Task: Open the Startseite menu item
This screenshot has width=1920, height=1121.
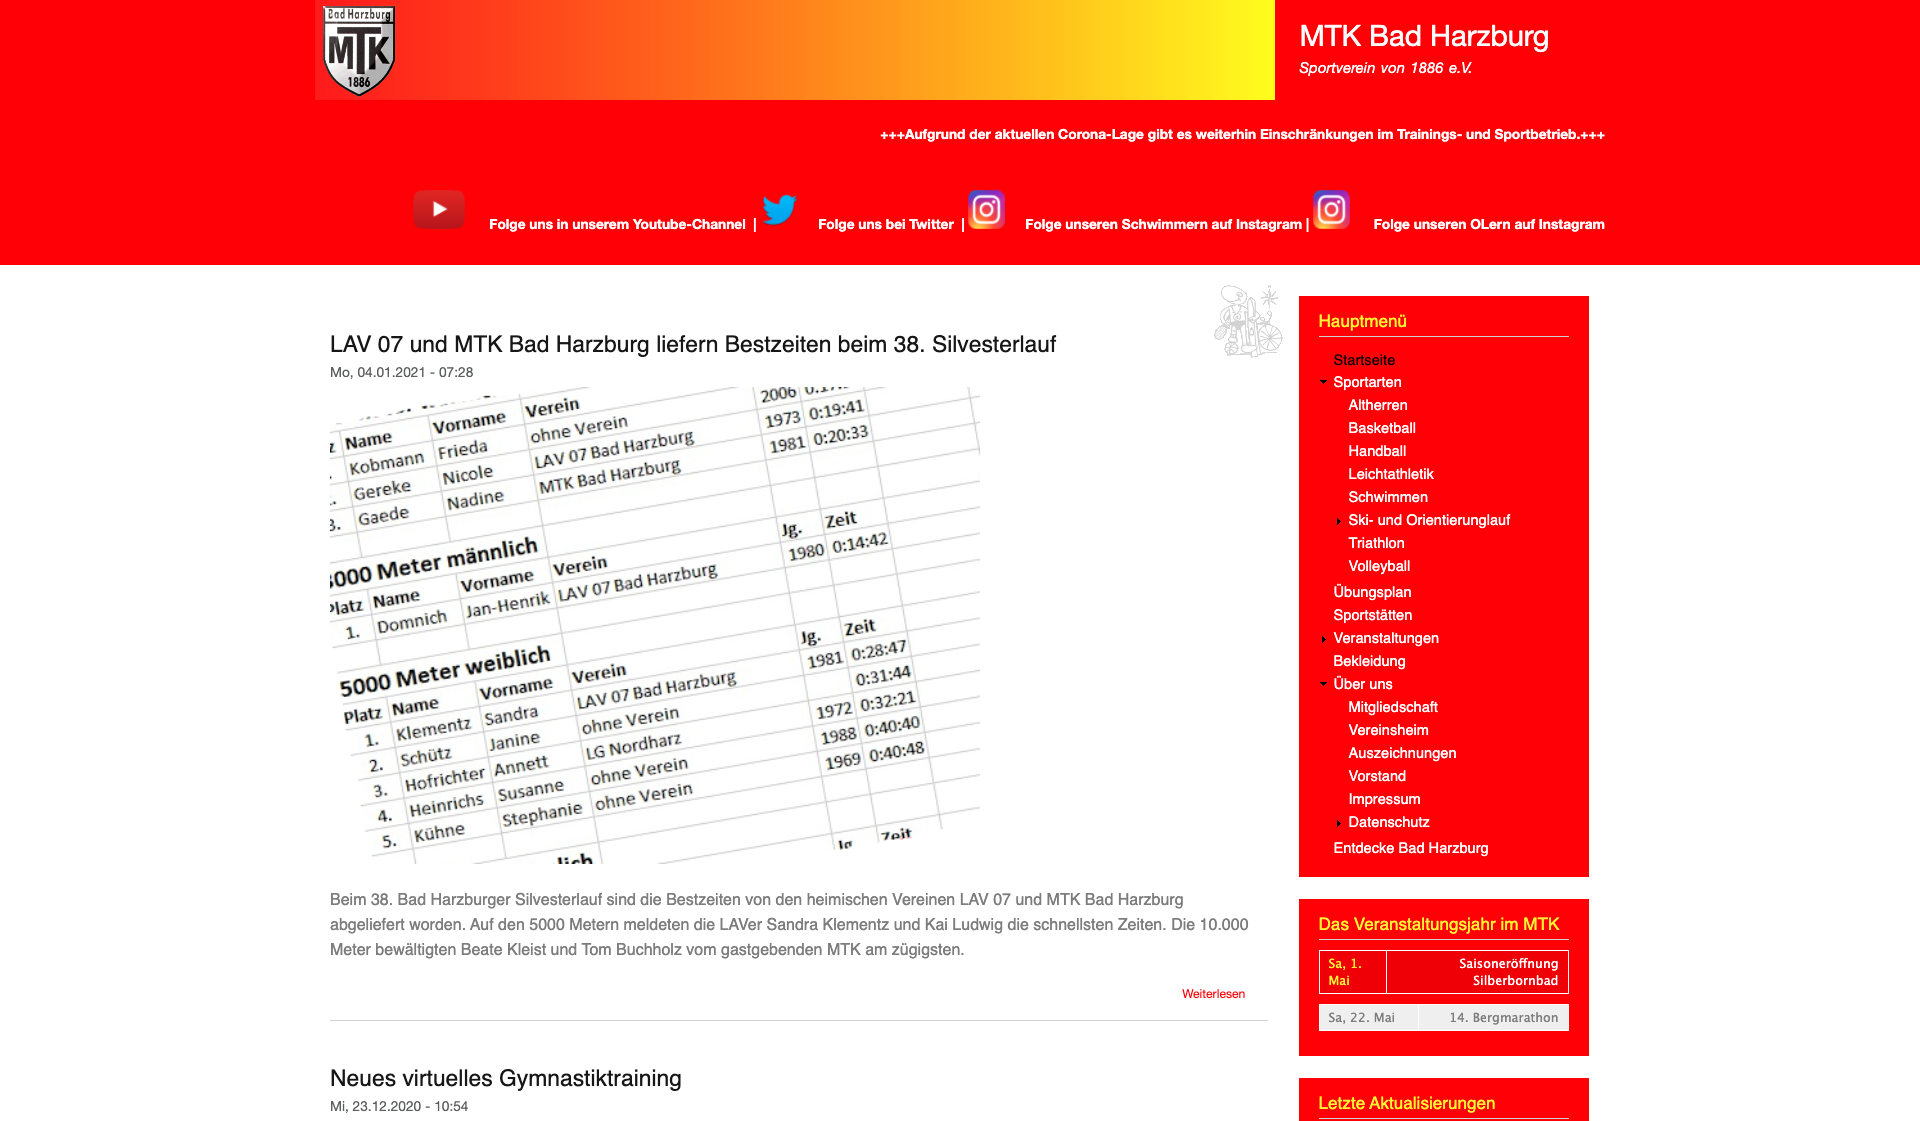Action: 1364,360
